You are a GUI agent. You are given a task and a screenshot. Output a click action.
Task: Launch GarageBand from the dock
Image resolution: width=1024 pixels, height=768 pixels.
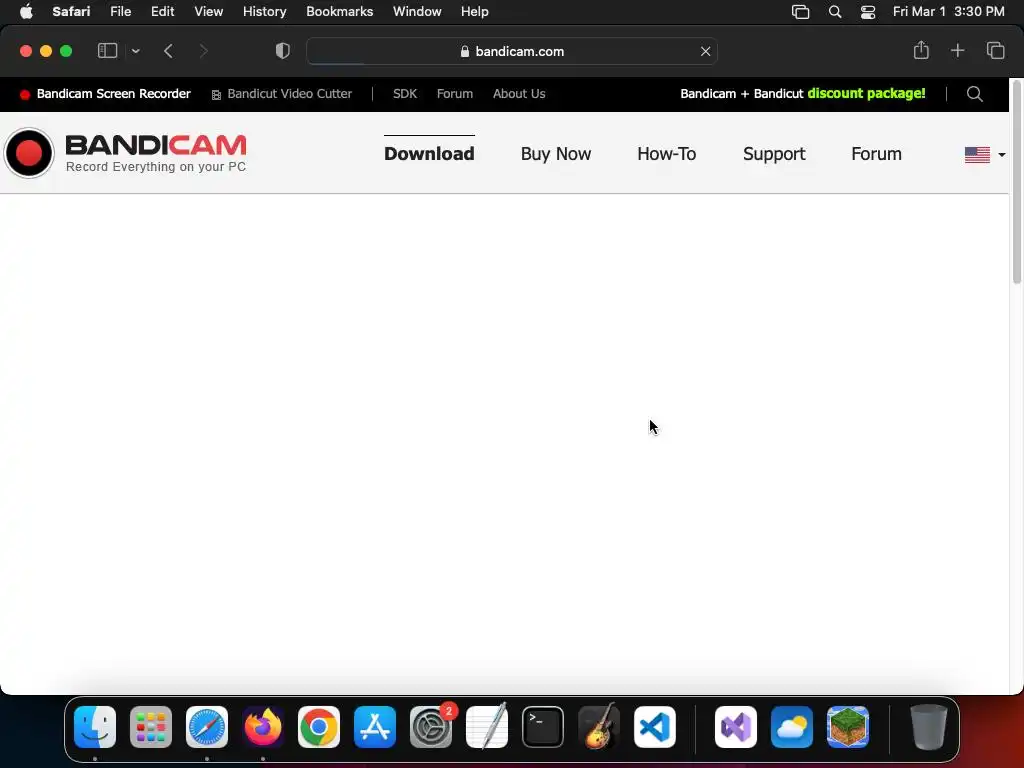[599, 726]
